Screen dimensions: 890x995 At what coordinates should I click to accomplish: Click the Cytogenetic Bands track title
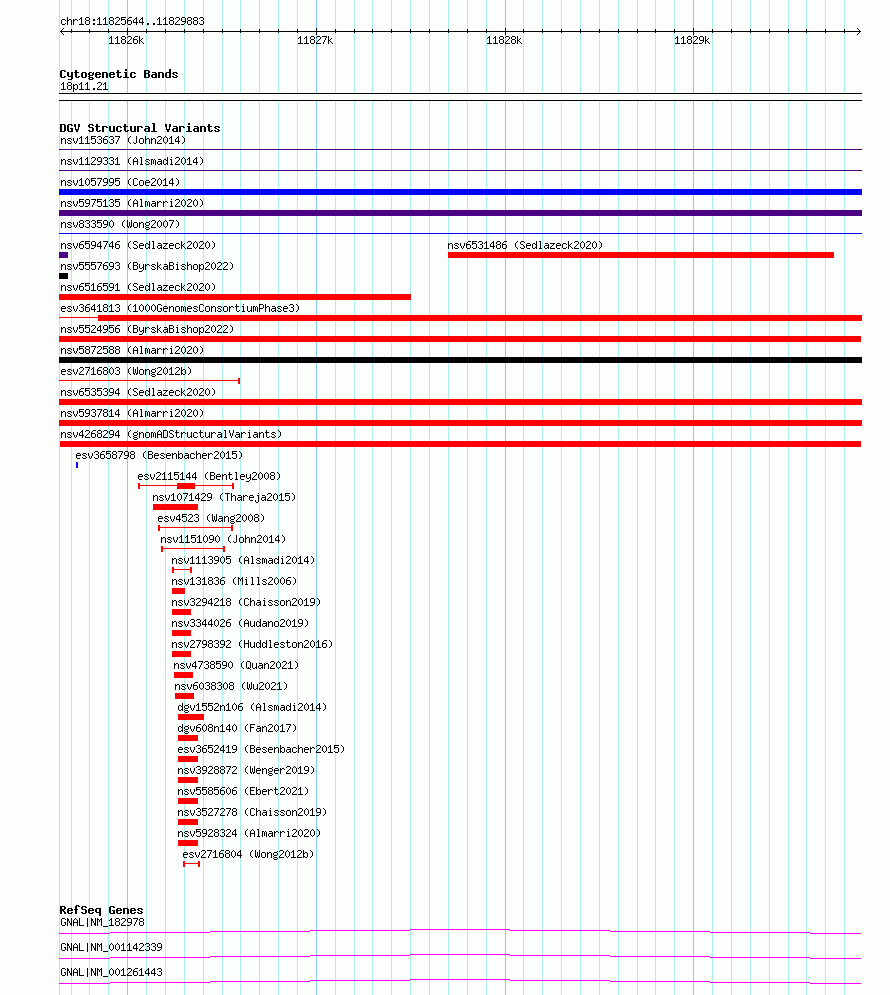(119, 74)
